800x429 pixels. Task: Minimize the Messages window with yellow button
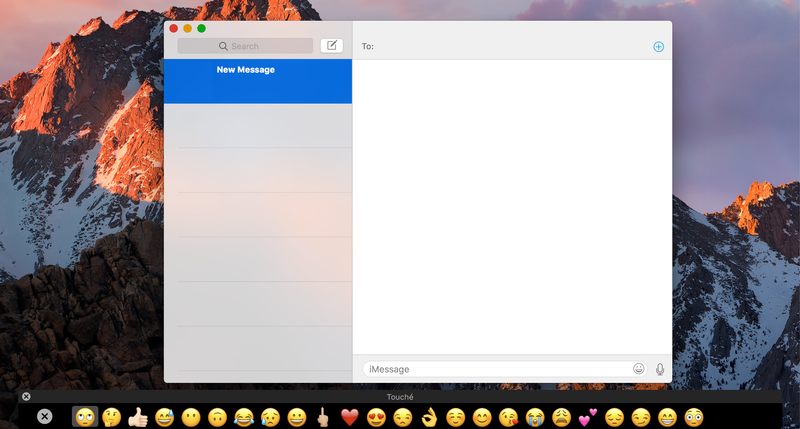[x=187, y=29]
